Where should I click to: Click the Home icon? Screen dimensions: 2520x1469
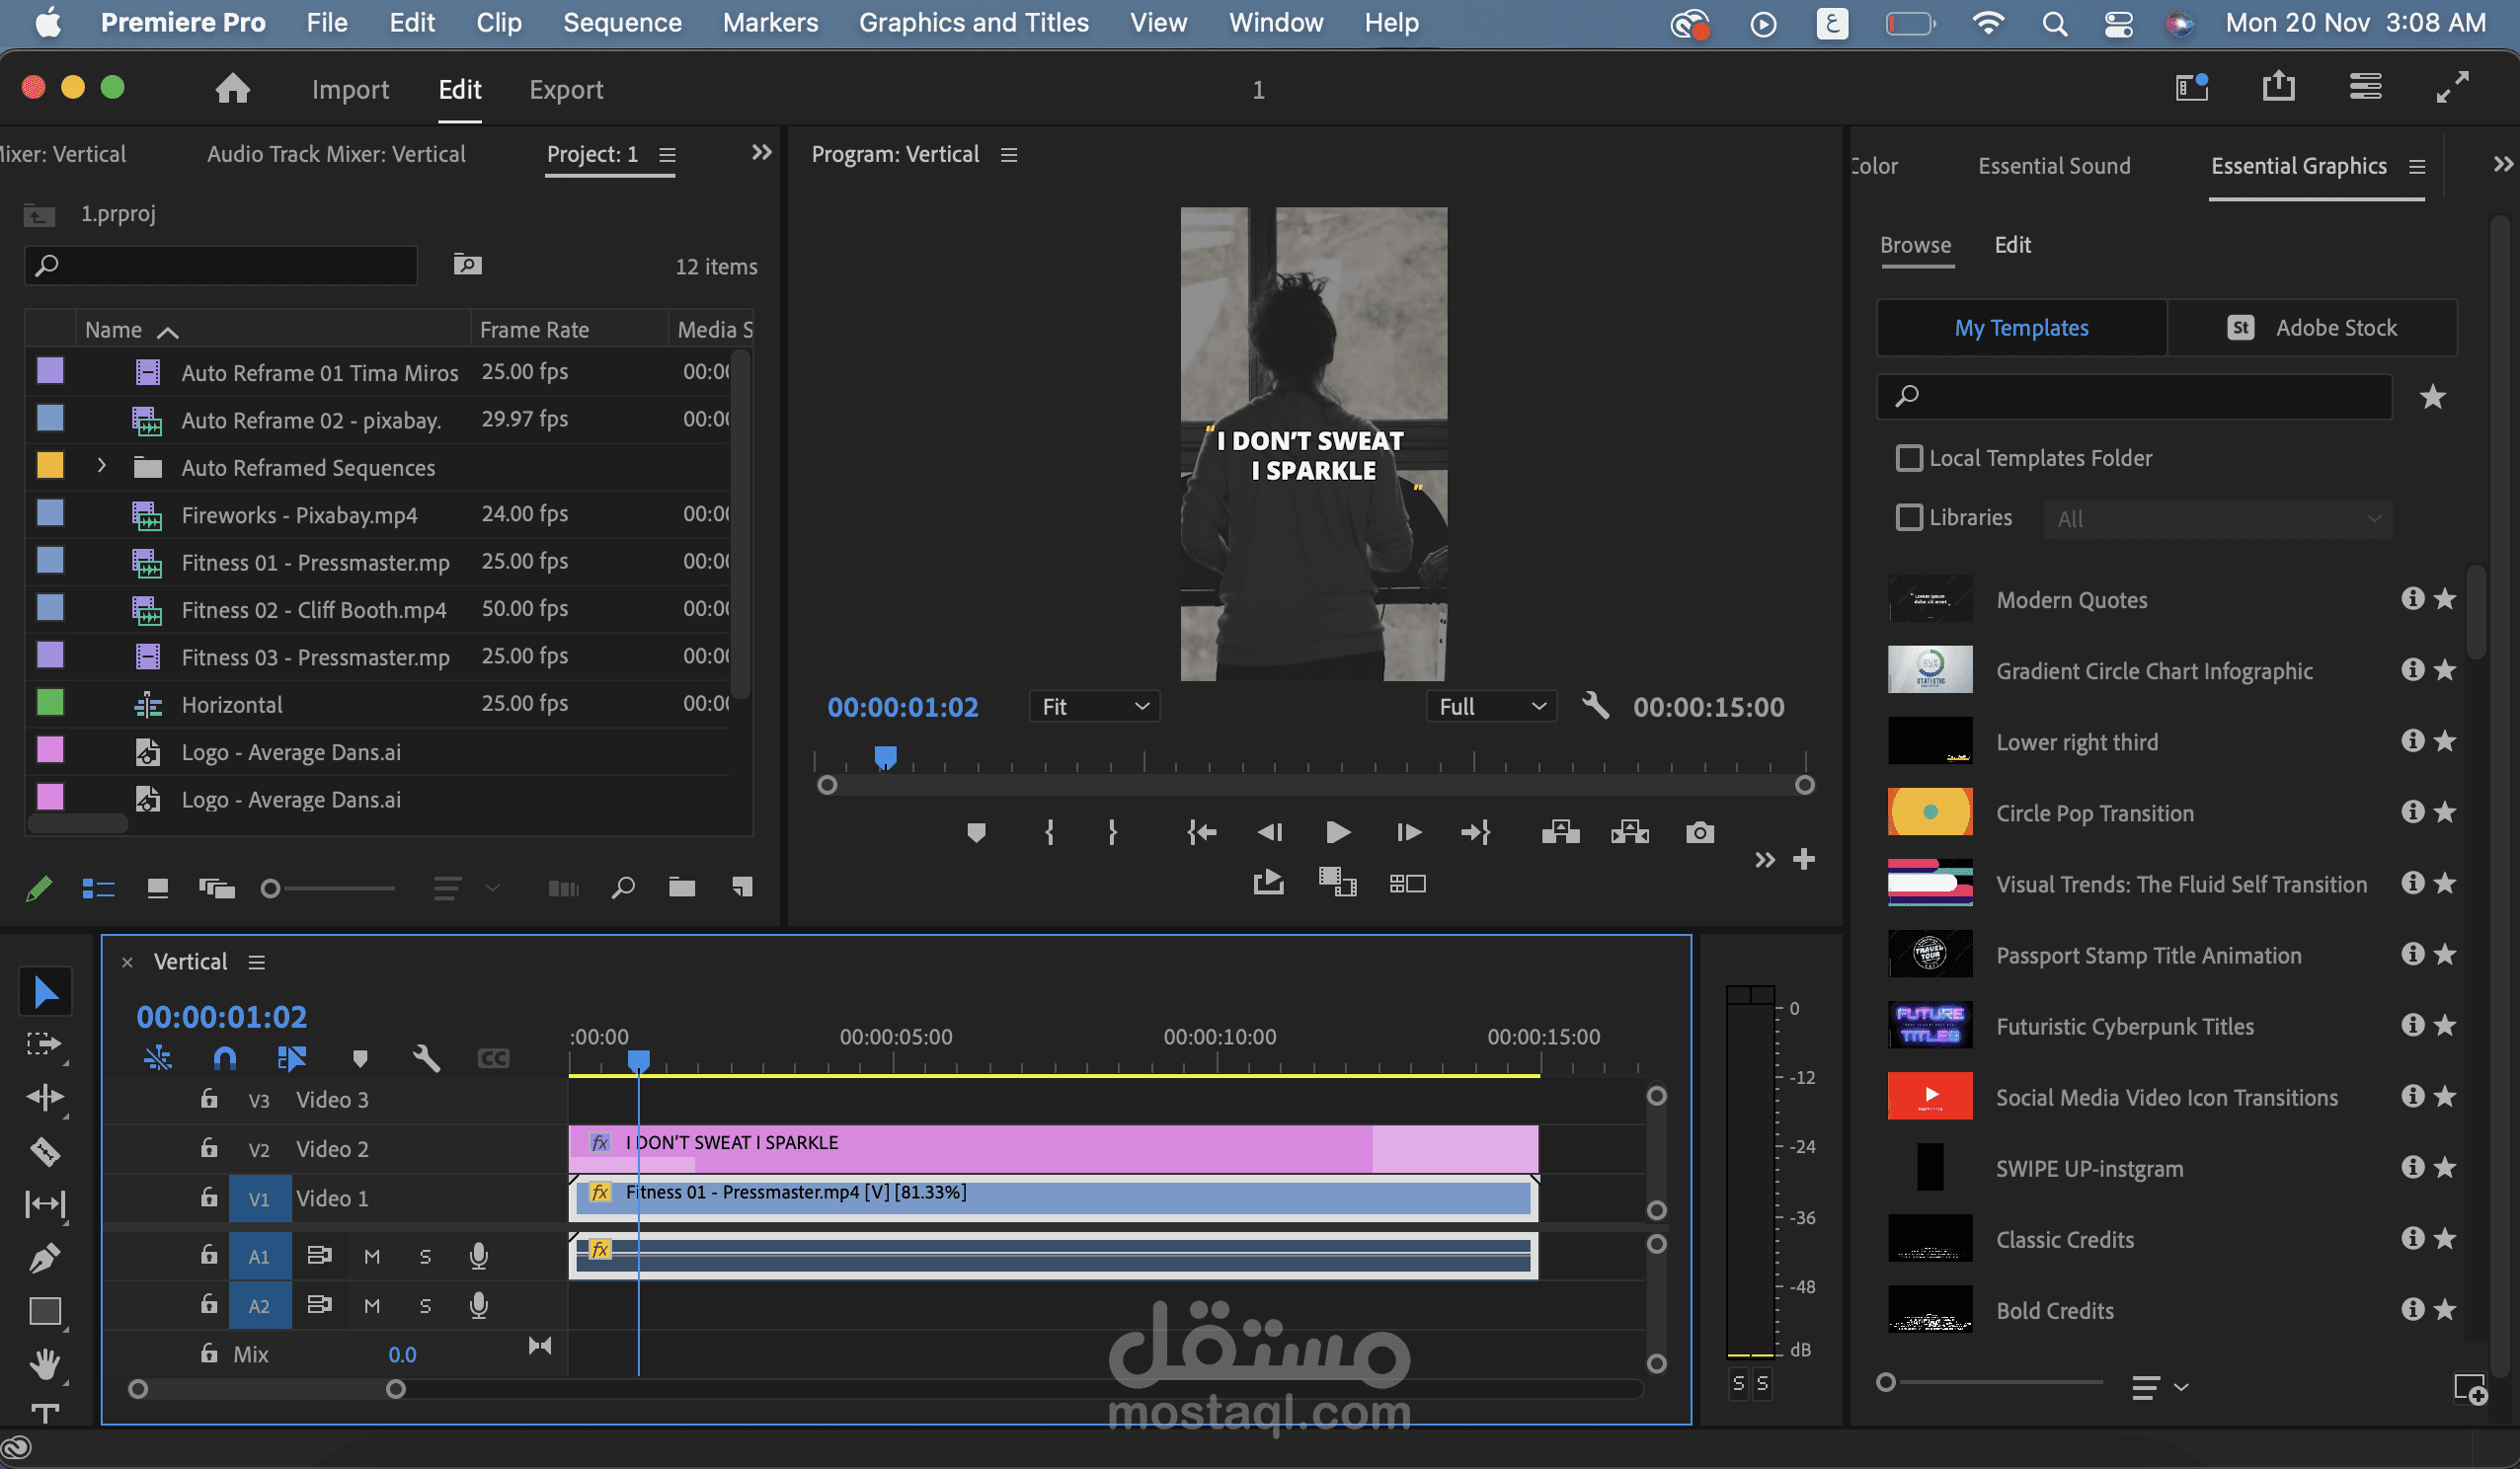(x=232, y=89)
